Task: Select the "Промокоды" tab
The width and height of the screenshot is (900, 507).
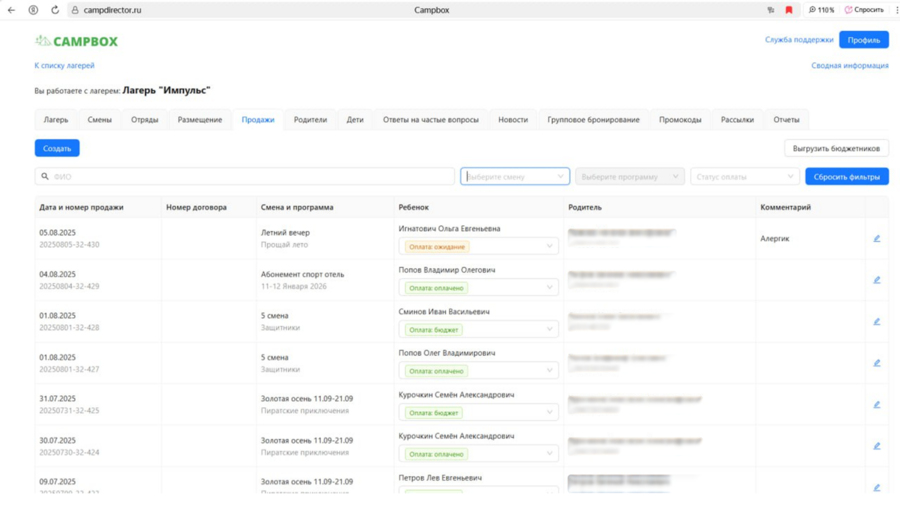Action: click(x=680, y=120)
